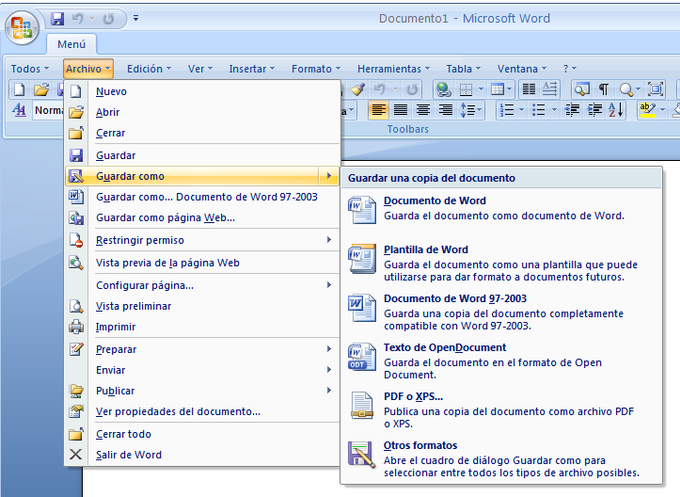Open the Bullets dropdown arrow
Viewport: 680px width, 497px height.
click(554, 110)
